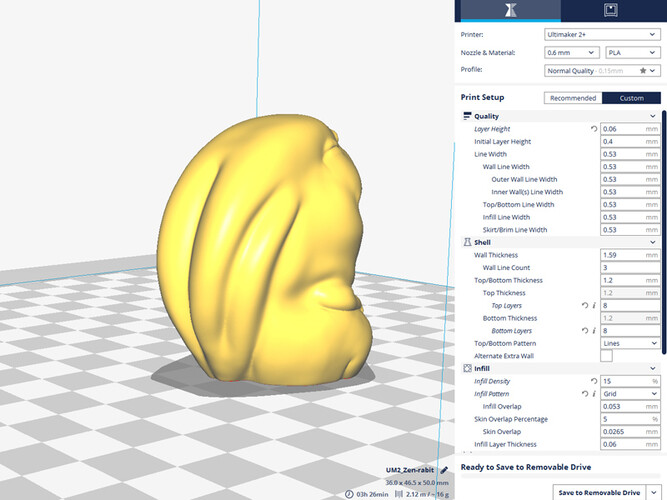
Task: Reset Infill Density to default
Action: [x=594, y=381]
